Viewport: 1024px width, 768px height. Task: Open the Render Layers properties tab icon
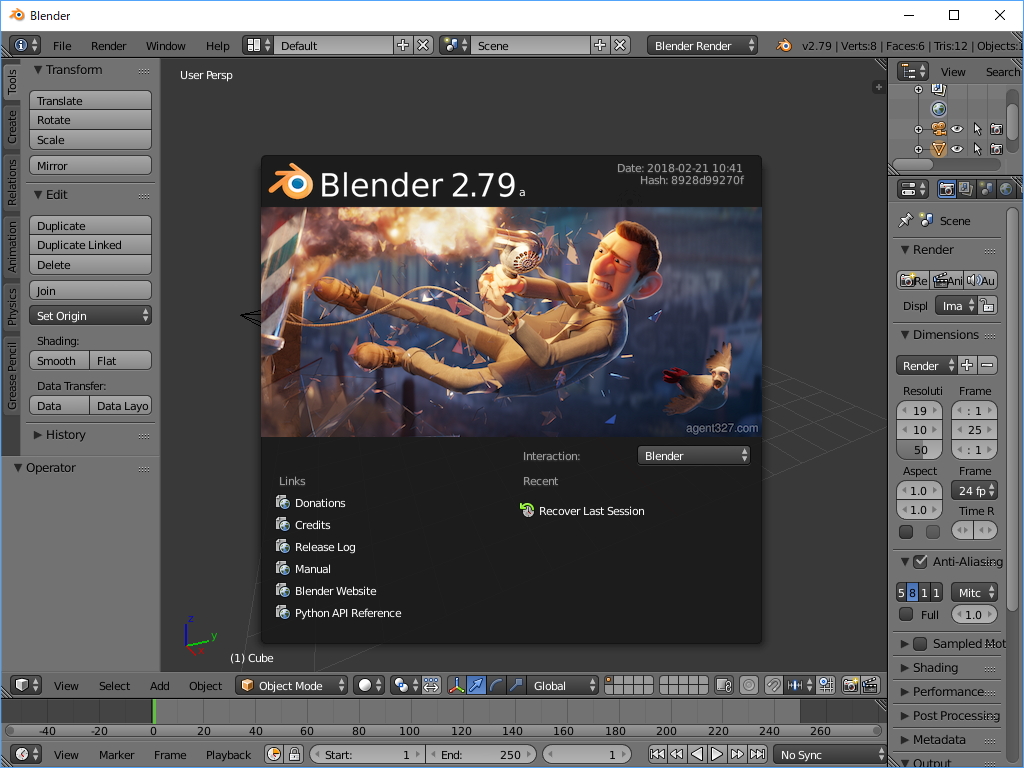(965, 189)
